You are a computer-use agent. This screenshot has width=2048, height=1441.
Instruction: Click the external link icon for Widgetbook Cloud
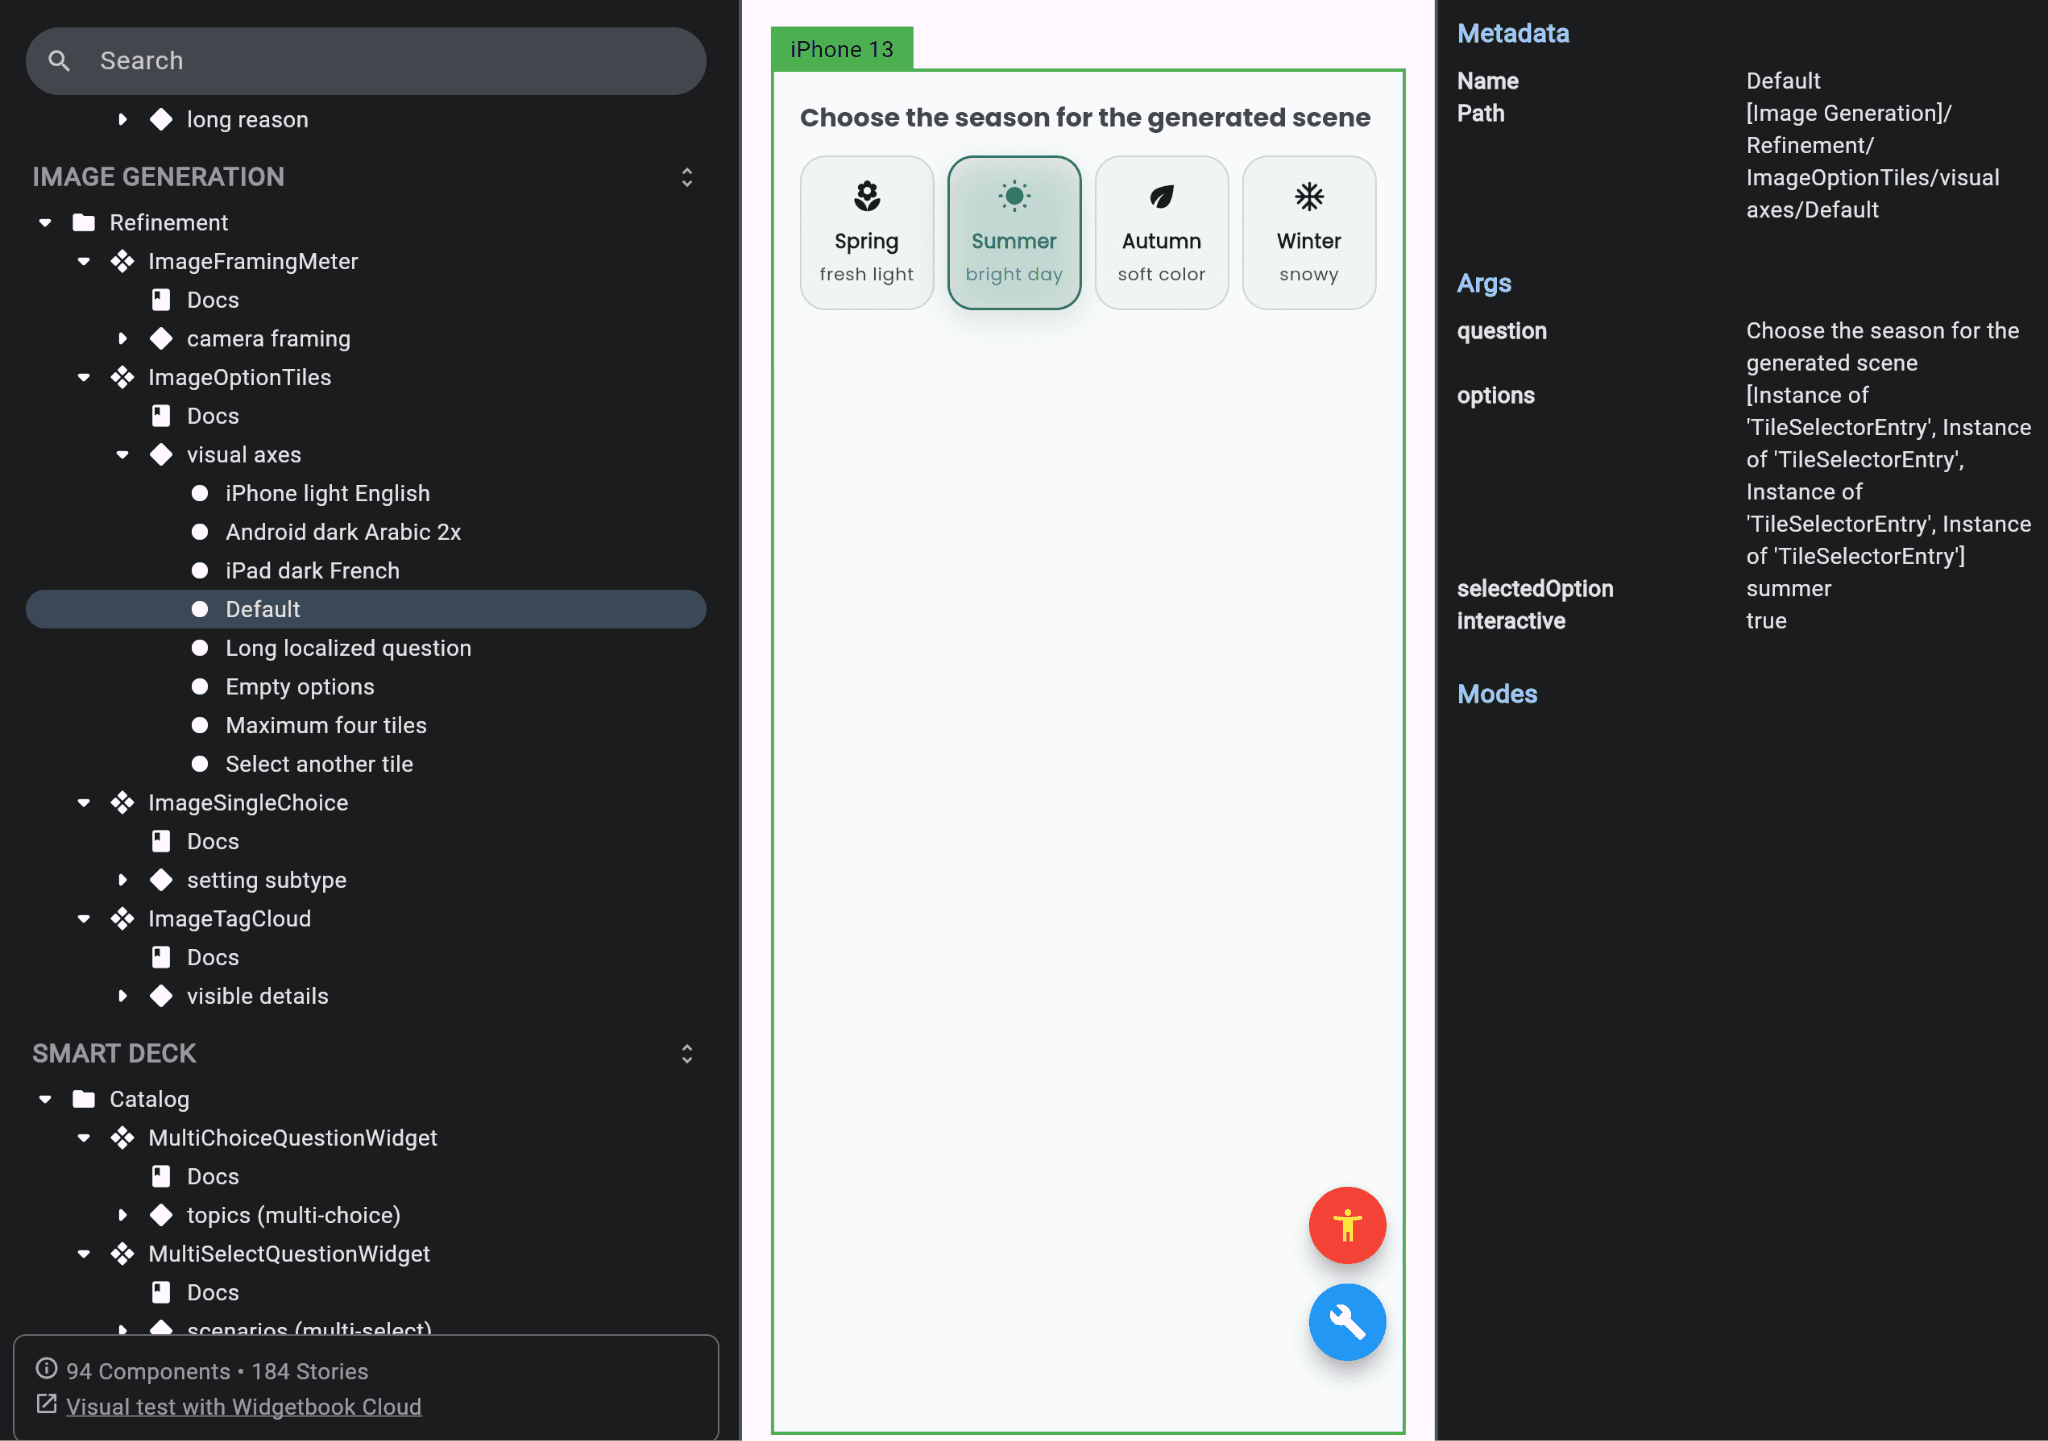(x=46, y=1404)
